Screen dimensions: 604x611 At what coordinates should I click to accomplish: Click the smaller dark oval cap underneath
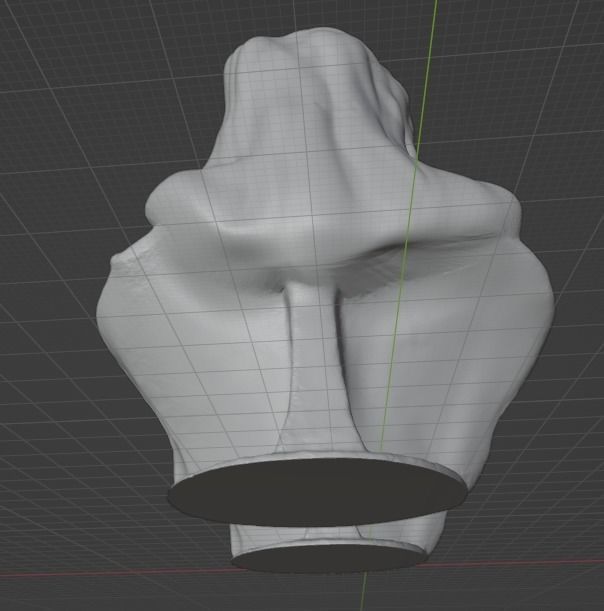coord(329,558)
